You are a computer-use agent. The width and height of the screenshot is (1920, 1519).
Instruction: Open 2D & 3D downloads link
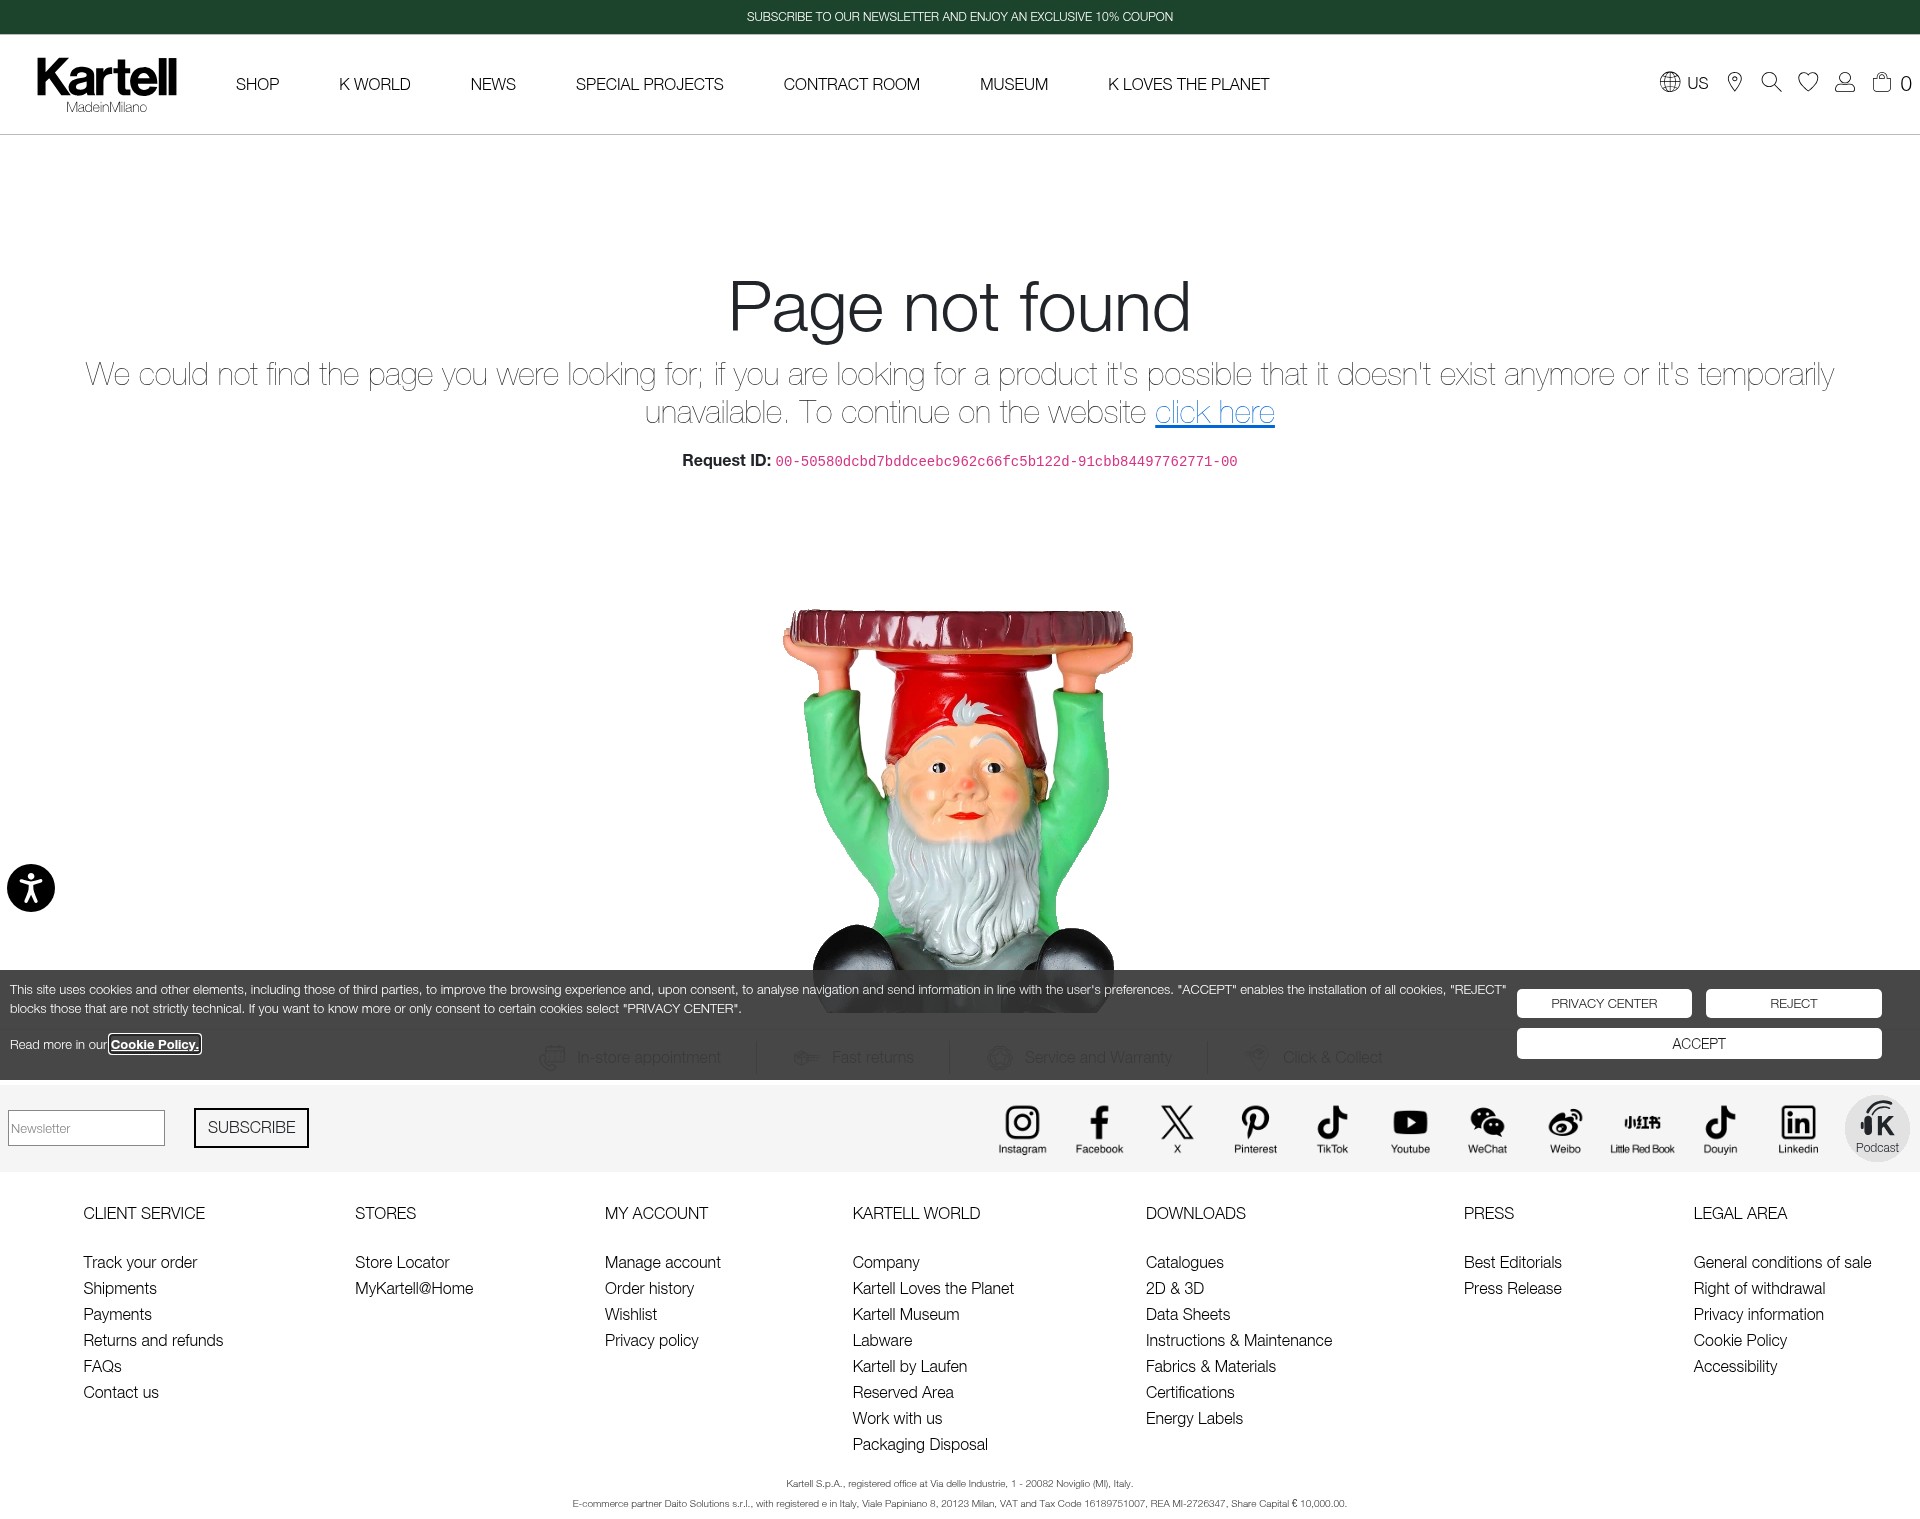pos(1175,1288)
